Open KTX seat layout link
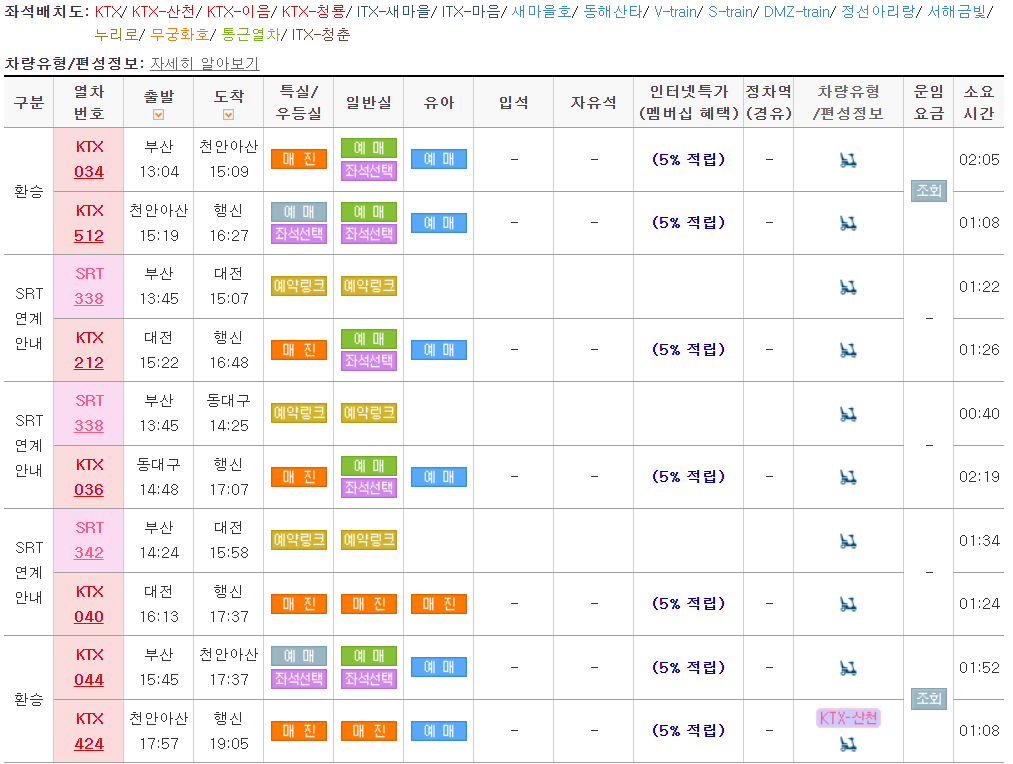The width and height of the screenshot is (1013, 764). (108, 12)
